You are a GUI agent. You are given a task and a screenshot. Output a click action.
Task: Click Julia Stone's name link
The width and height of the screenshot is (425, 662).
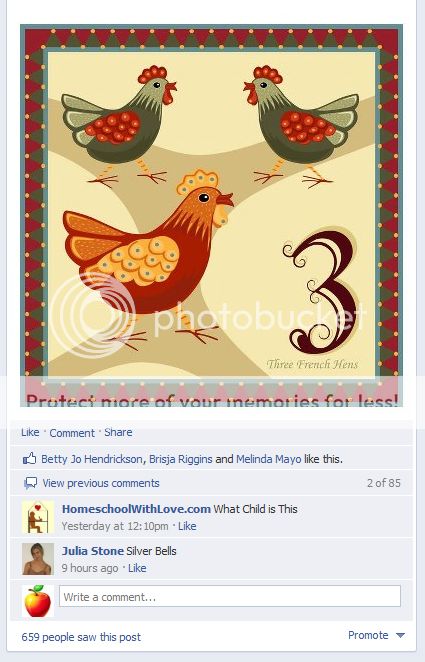(x=93, y=551)
